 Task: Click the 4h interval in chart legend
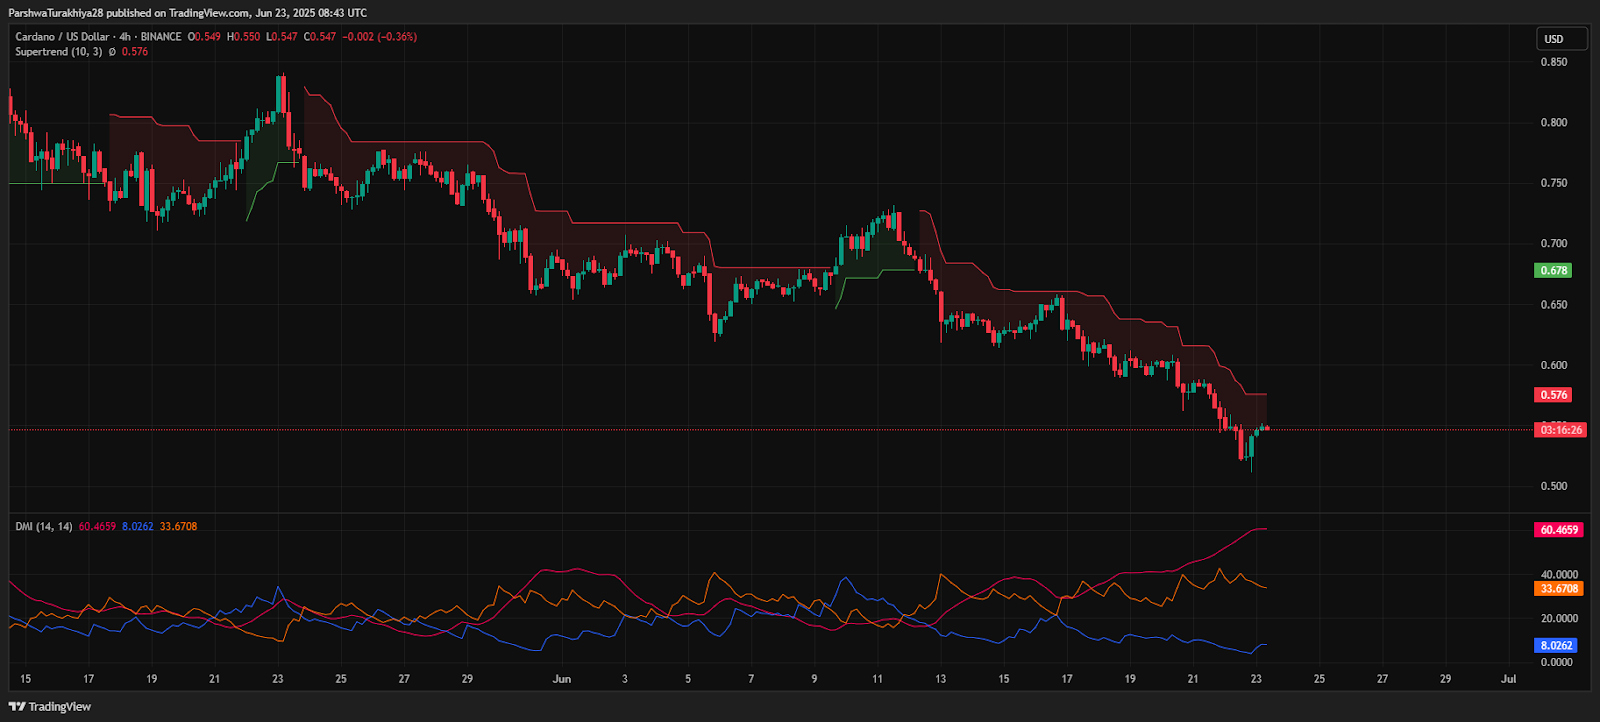coord(125,37)
